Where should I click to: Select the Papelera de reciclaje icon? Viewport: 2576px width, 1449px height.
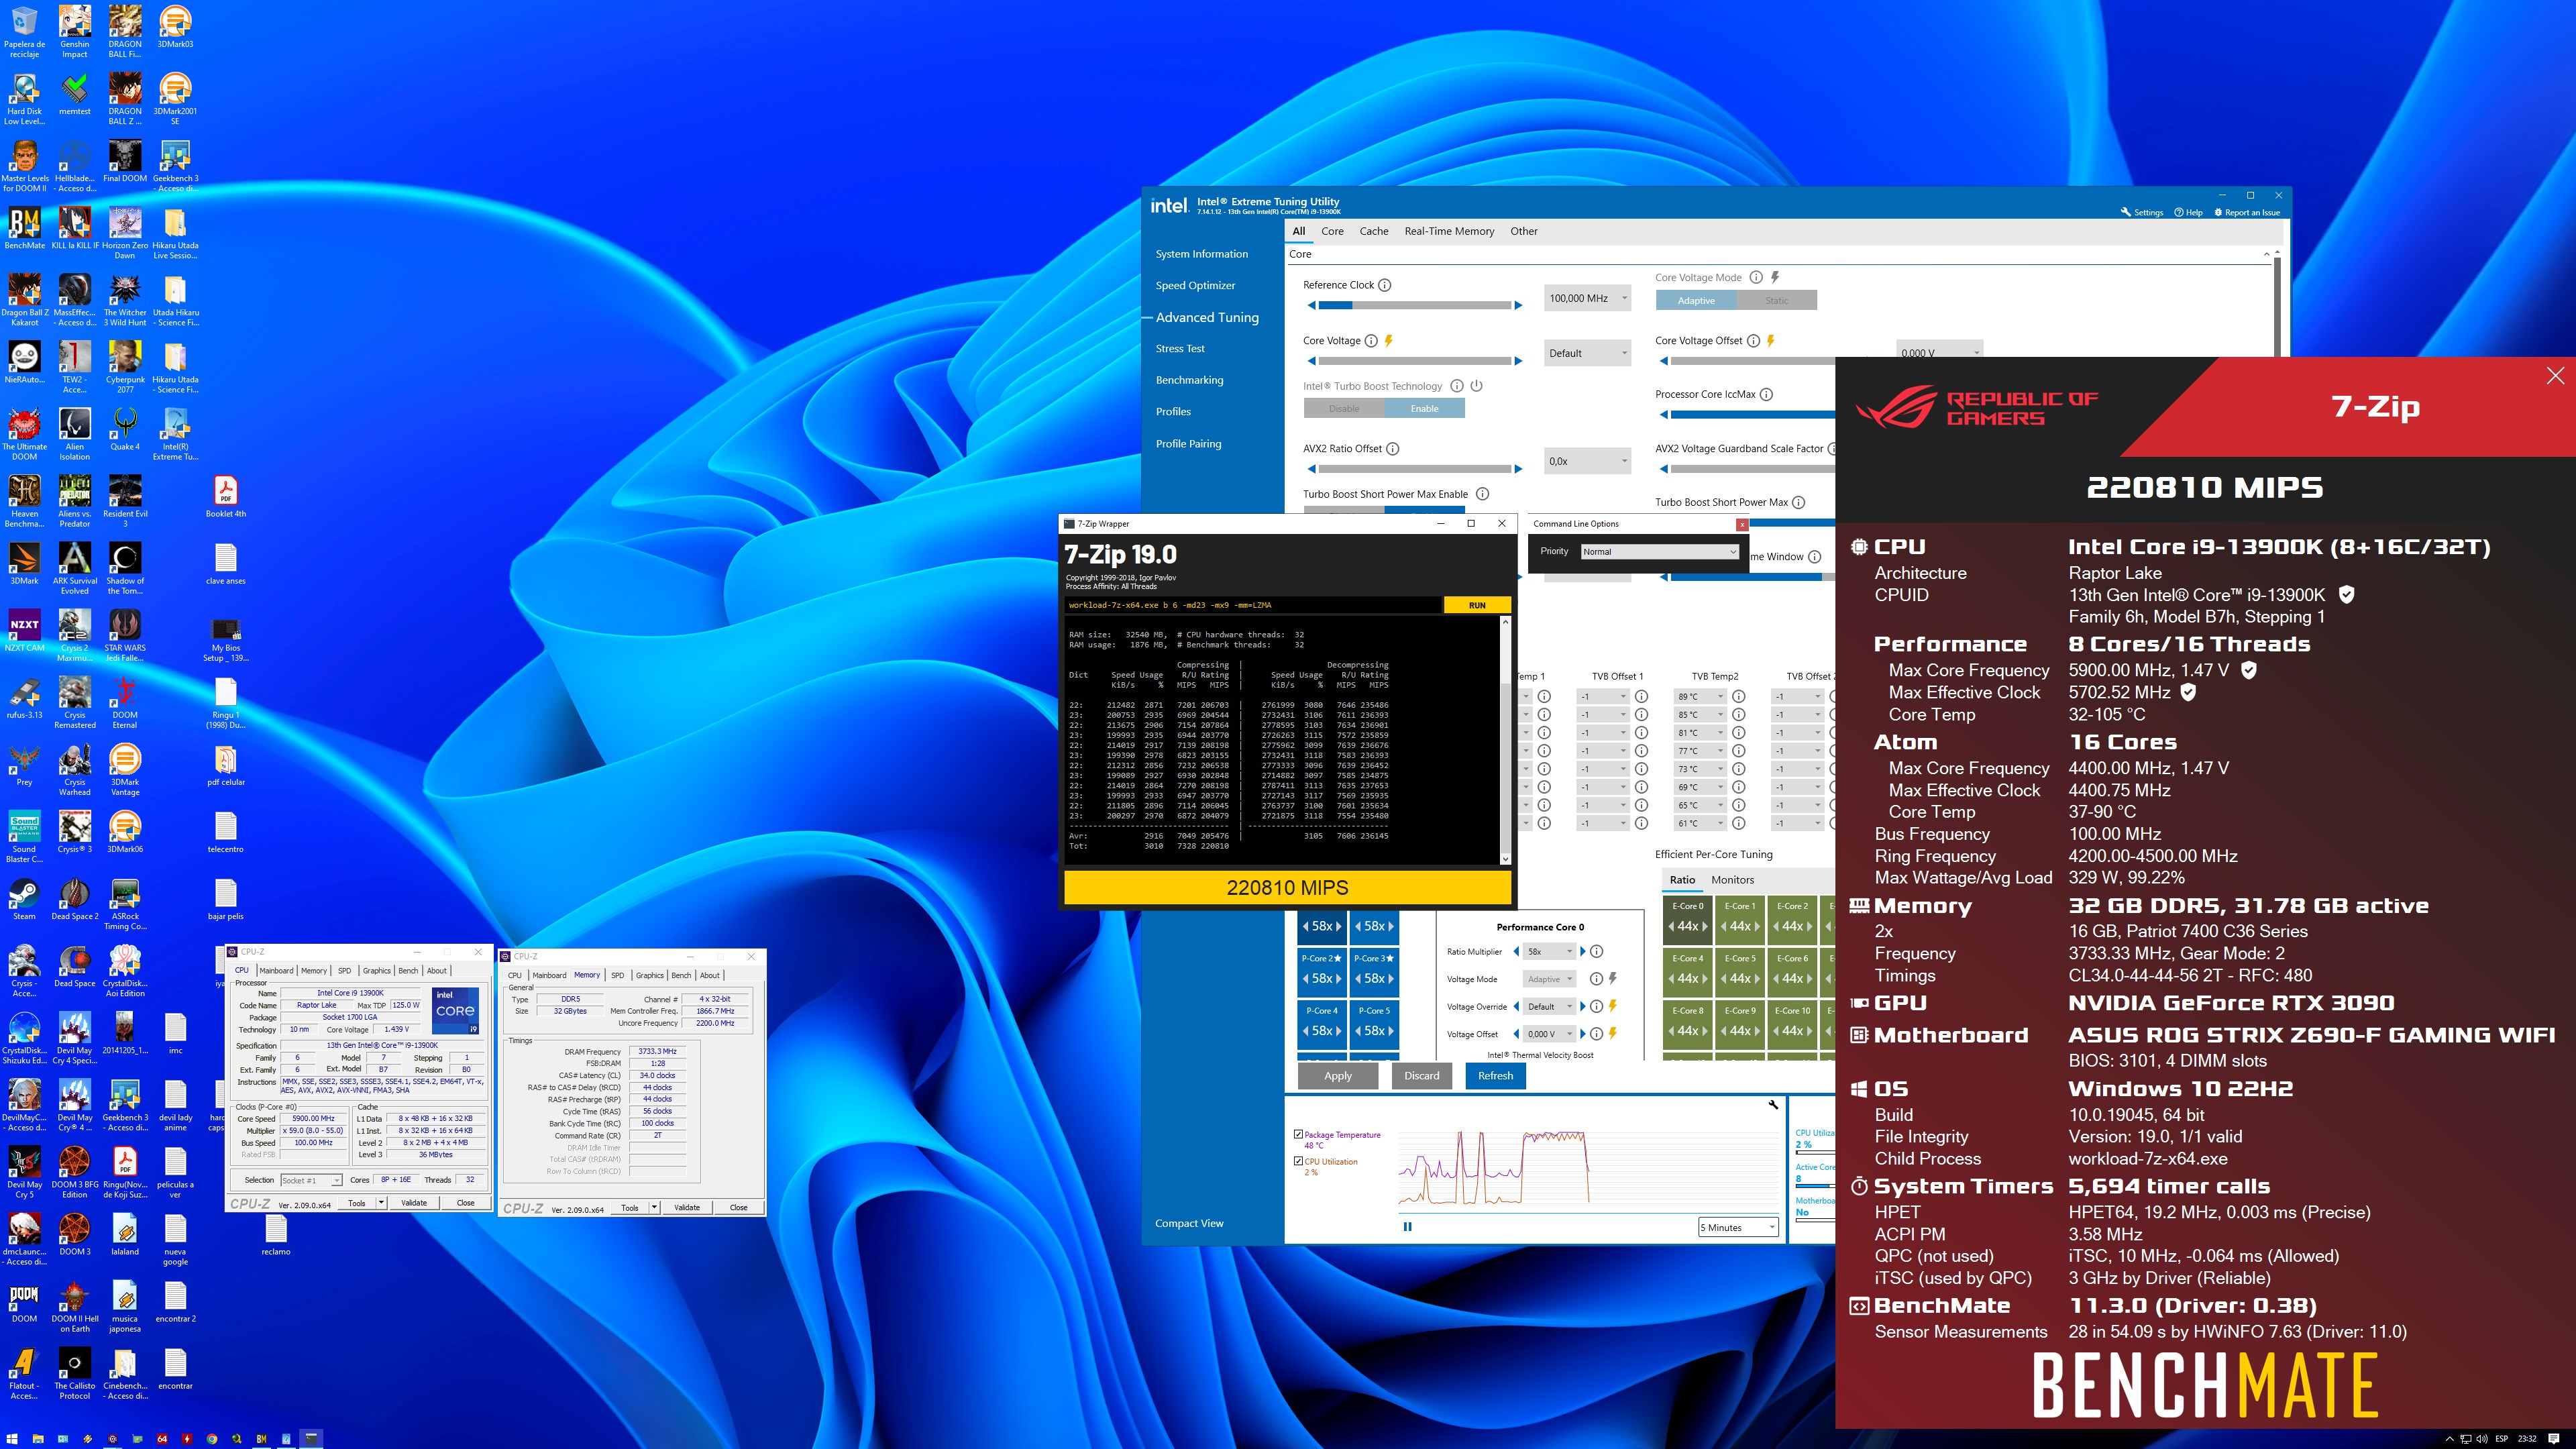pos(24,31)
